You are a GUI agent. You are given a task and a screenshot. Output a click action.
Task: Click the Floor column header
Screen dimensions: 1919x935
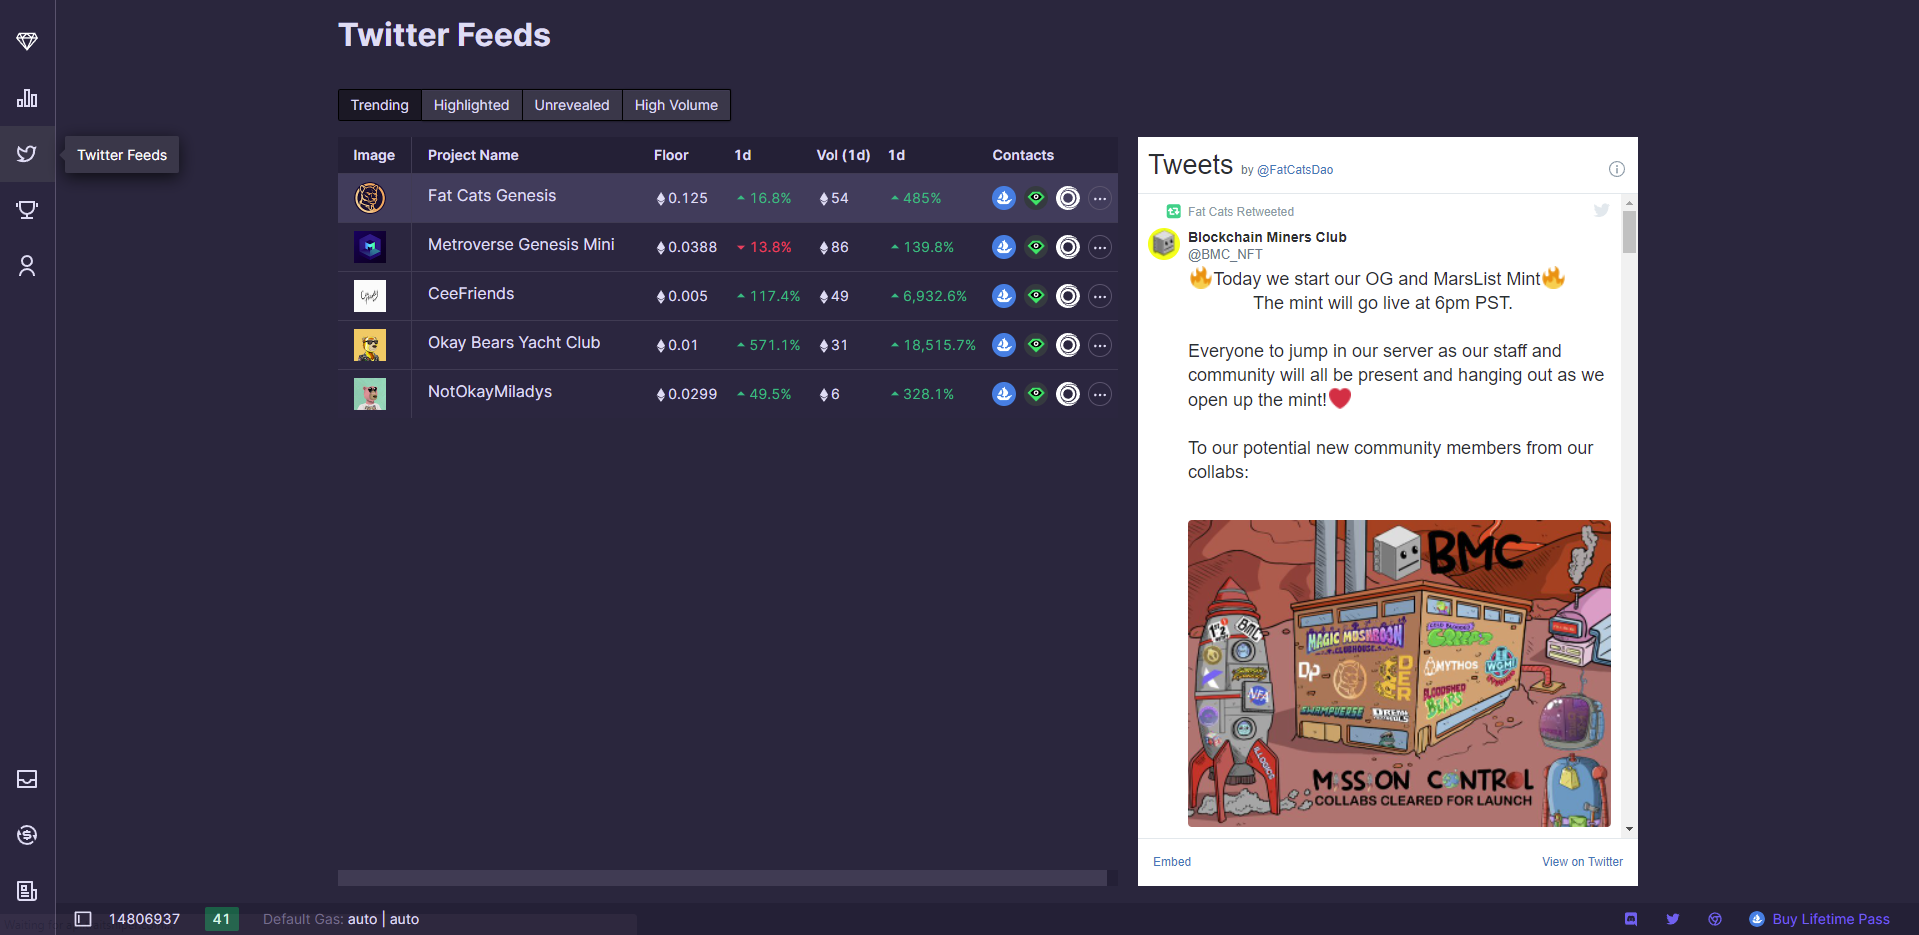[671, 155]
